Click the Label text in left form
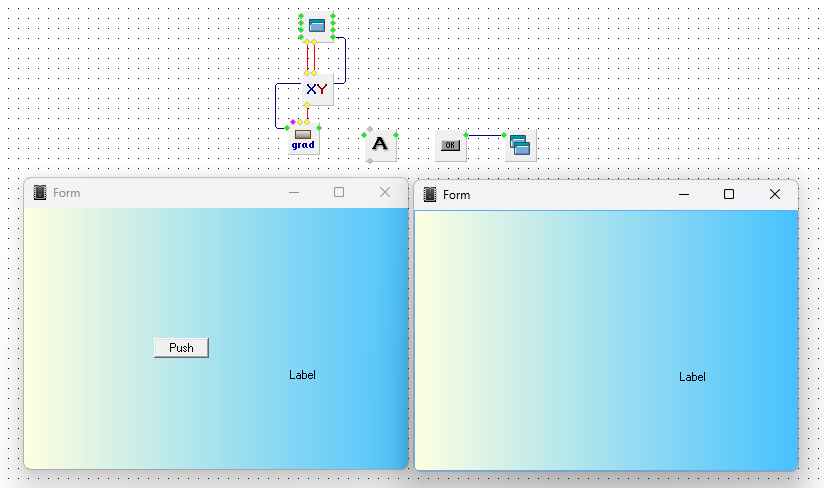 tap(302, 375)
